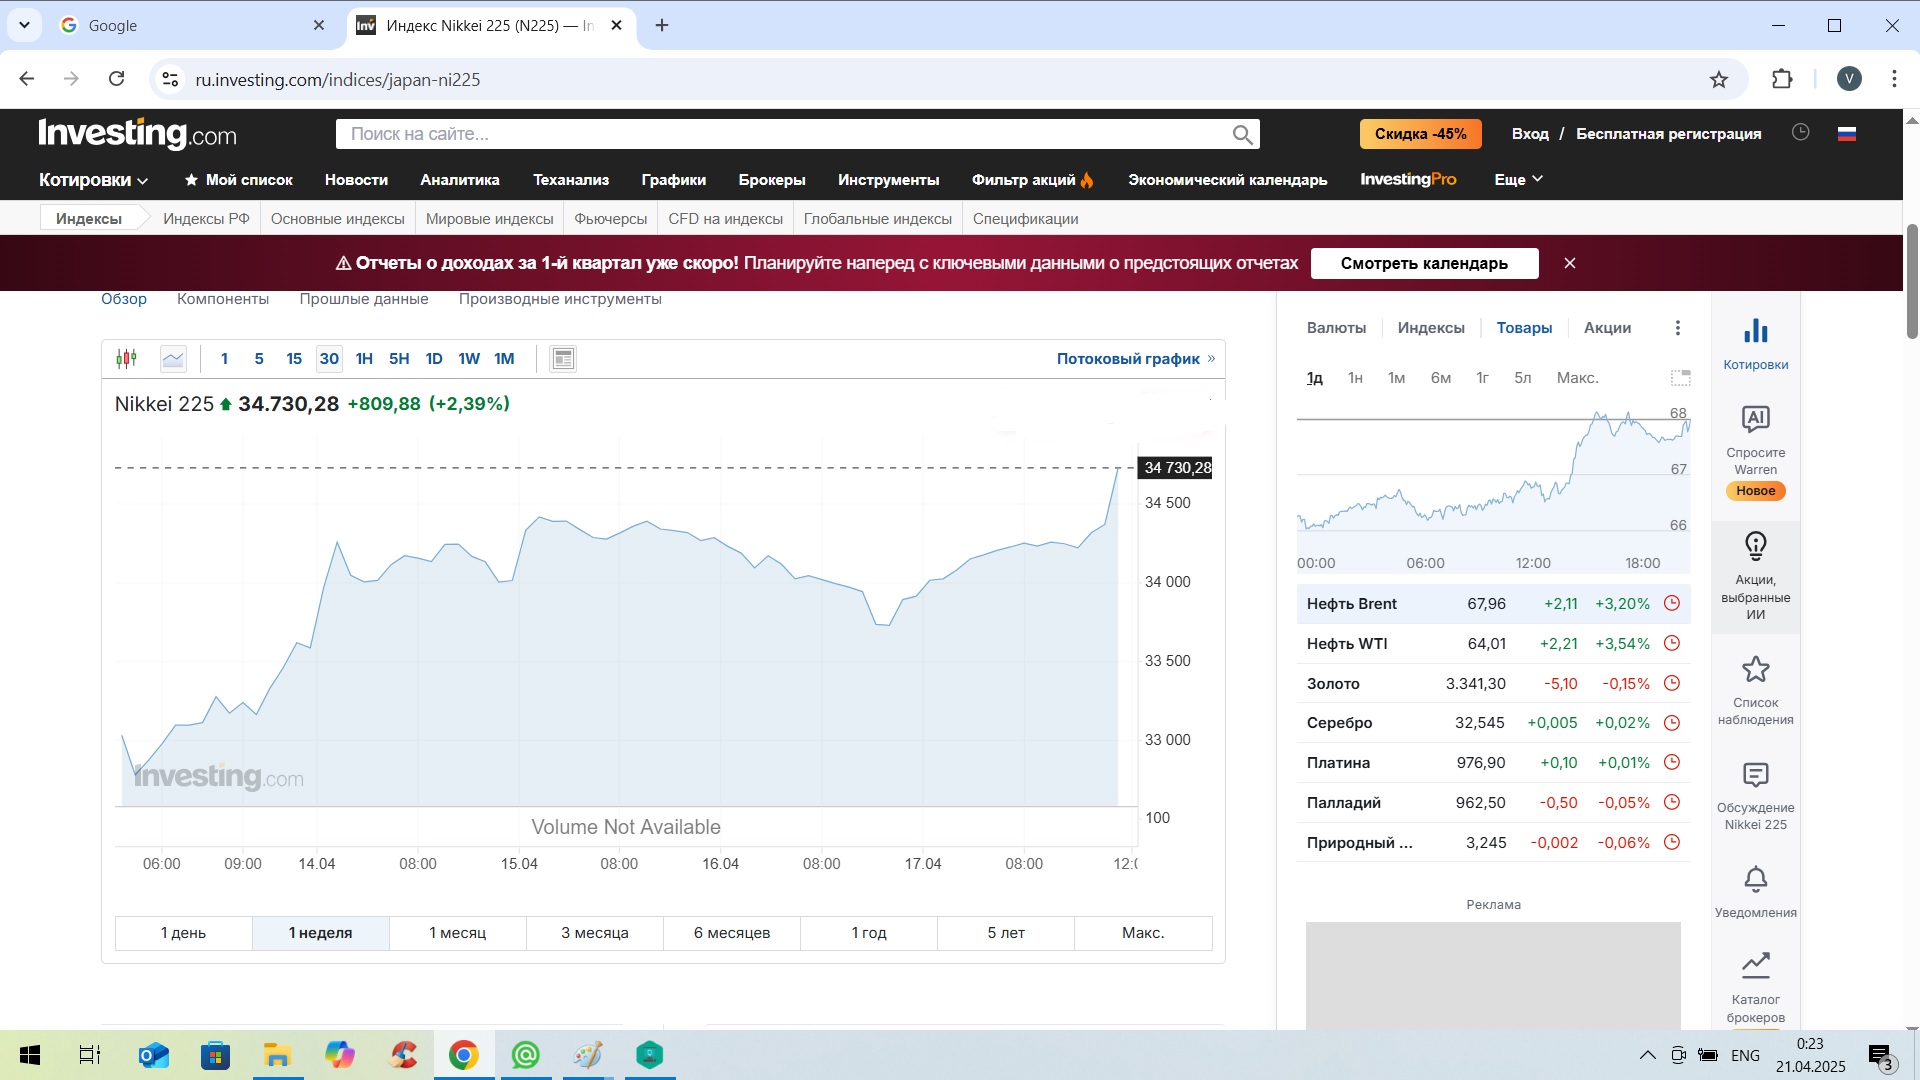Open Microsoft Store from taskbar
The image size is (1920, 1080).
215,1055
